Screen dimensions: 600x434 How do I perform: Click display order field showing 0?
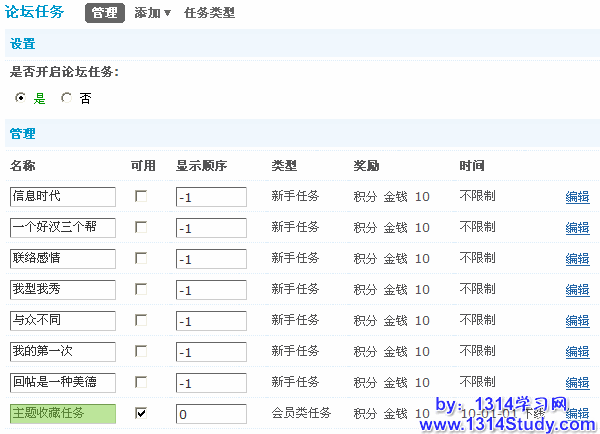pyautogui.click(x=211, y=413)
